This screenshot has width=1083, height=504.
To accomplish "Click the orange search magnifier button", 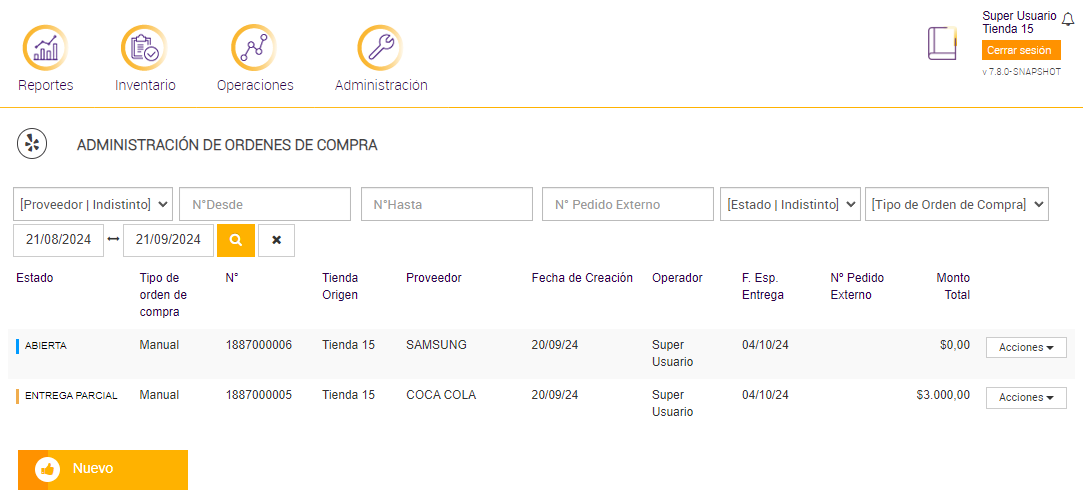I will pyautogui.click(x=236, y=240).
